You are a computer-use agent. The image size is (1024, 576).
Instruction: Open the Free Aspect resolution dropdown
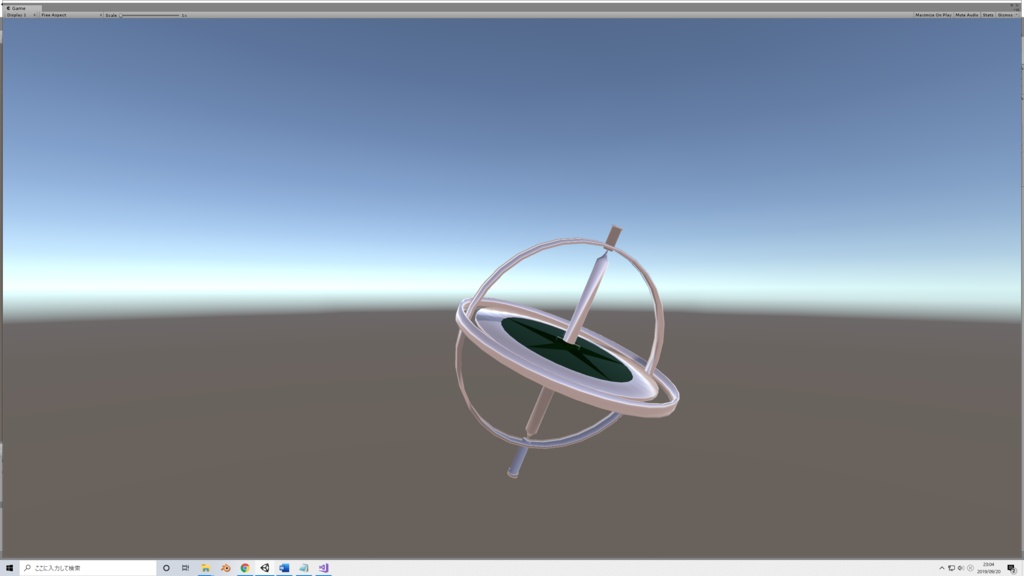71,15
